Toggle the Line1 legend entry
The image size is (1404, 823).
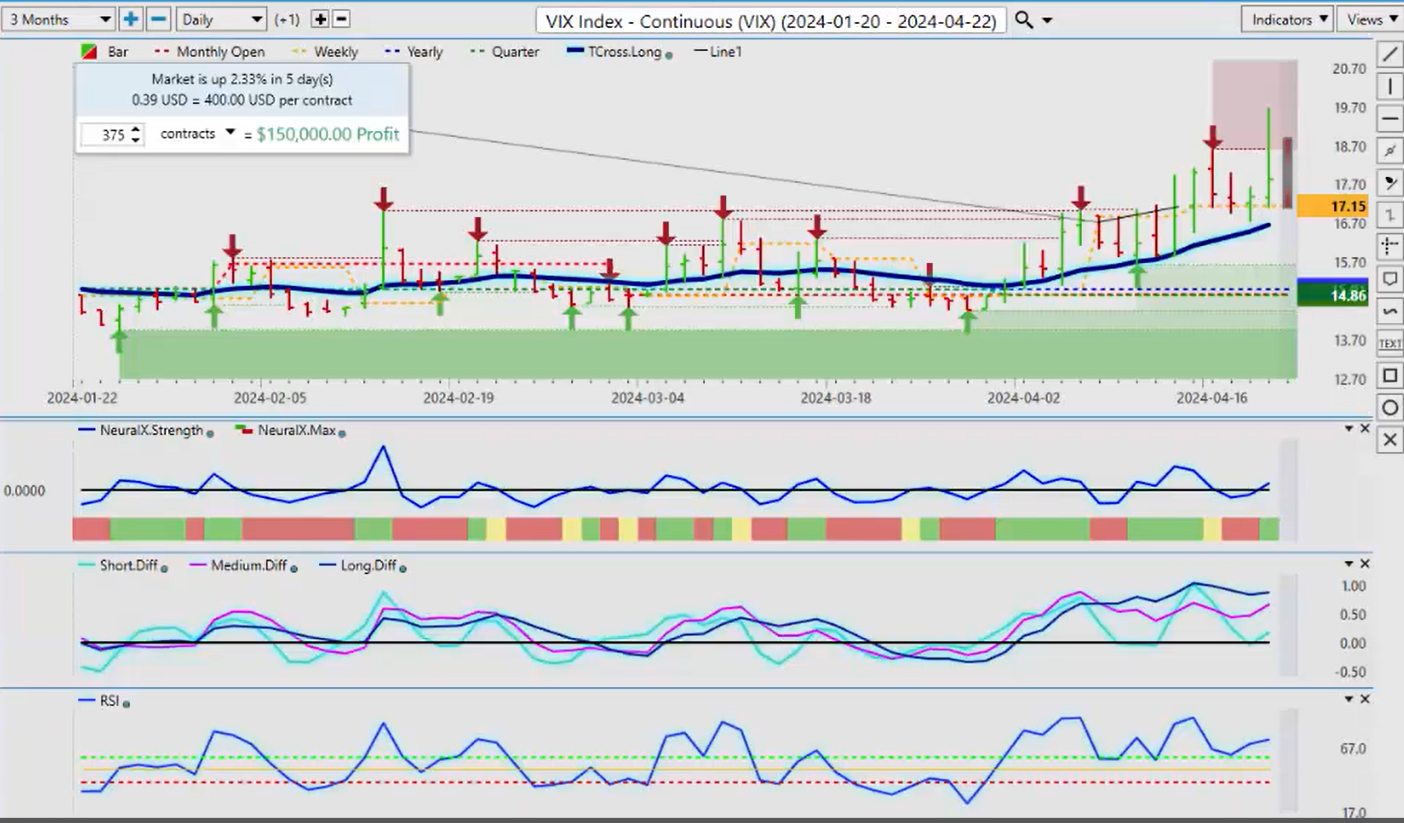(x=720, y=52)
